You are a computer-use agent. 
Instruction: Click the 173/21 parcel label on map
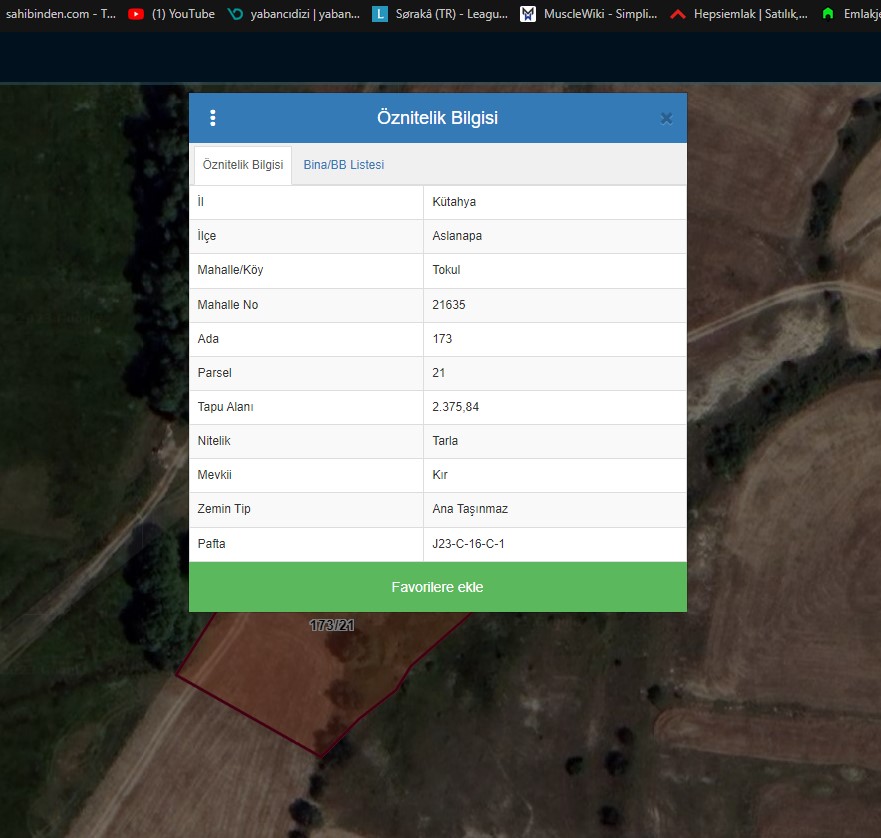tap(332, 625)
